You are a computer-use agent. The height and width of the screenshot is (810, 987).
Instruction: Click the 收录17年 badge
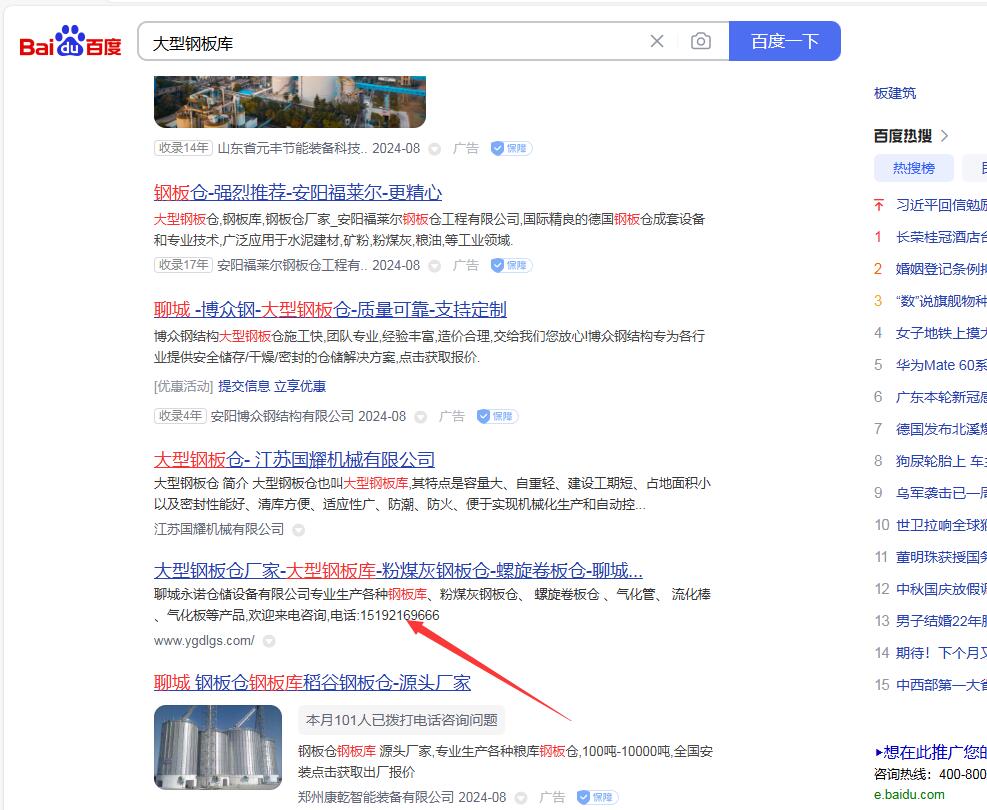183,265
